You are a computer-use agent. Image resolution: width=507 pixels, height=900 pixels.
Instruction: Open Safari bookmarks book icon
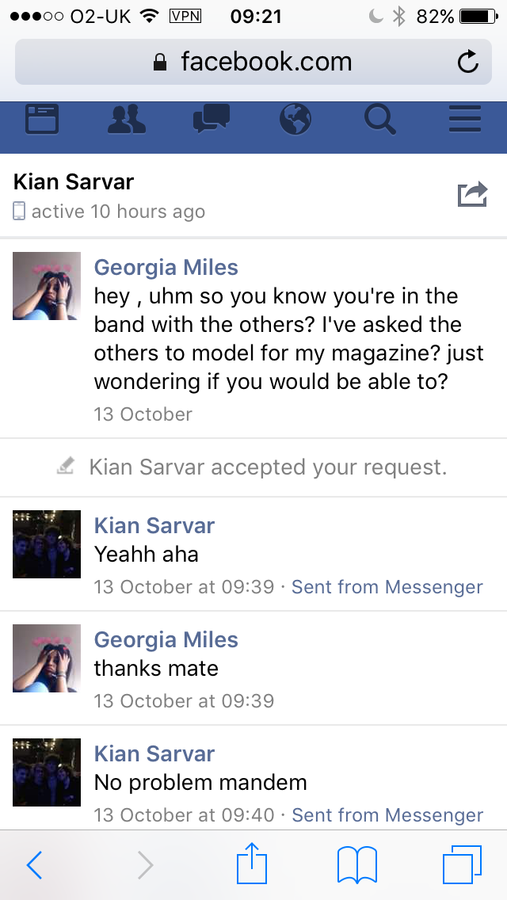point(357,865)
